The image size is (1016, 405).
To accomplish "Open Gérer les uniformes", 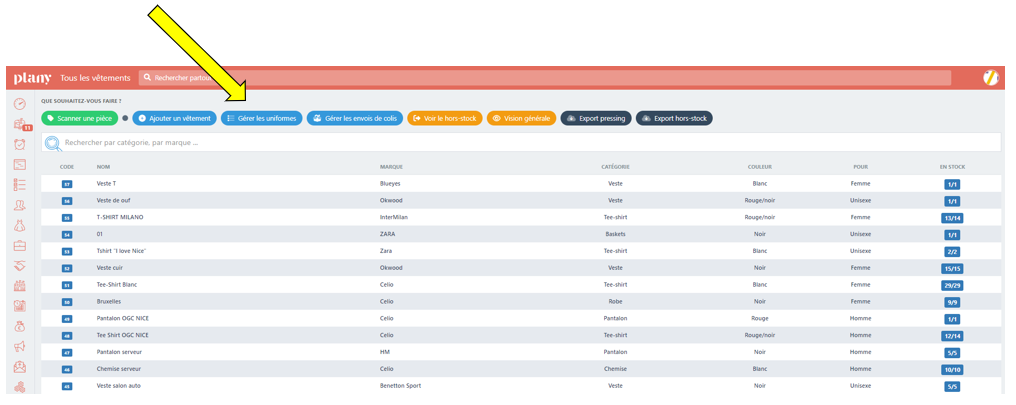I will (261, 118).
